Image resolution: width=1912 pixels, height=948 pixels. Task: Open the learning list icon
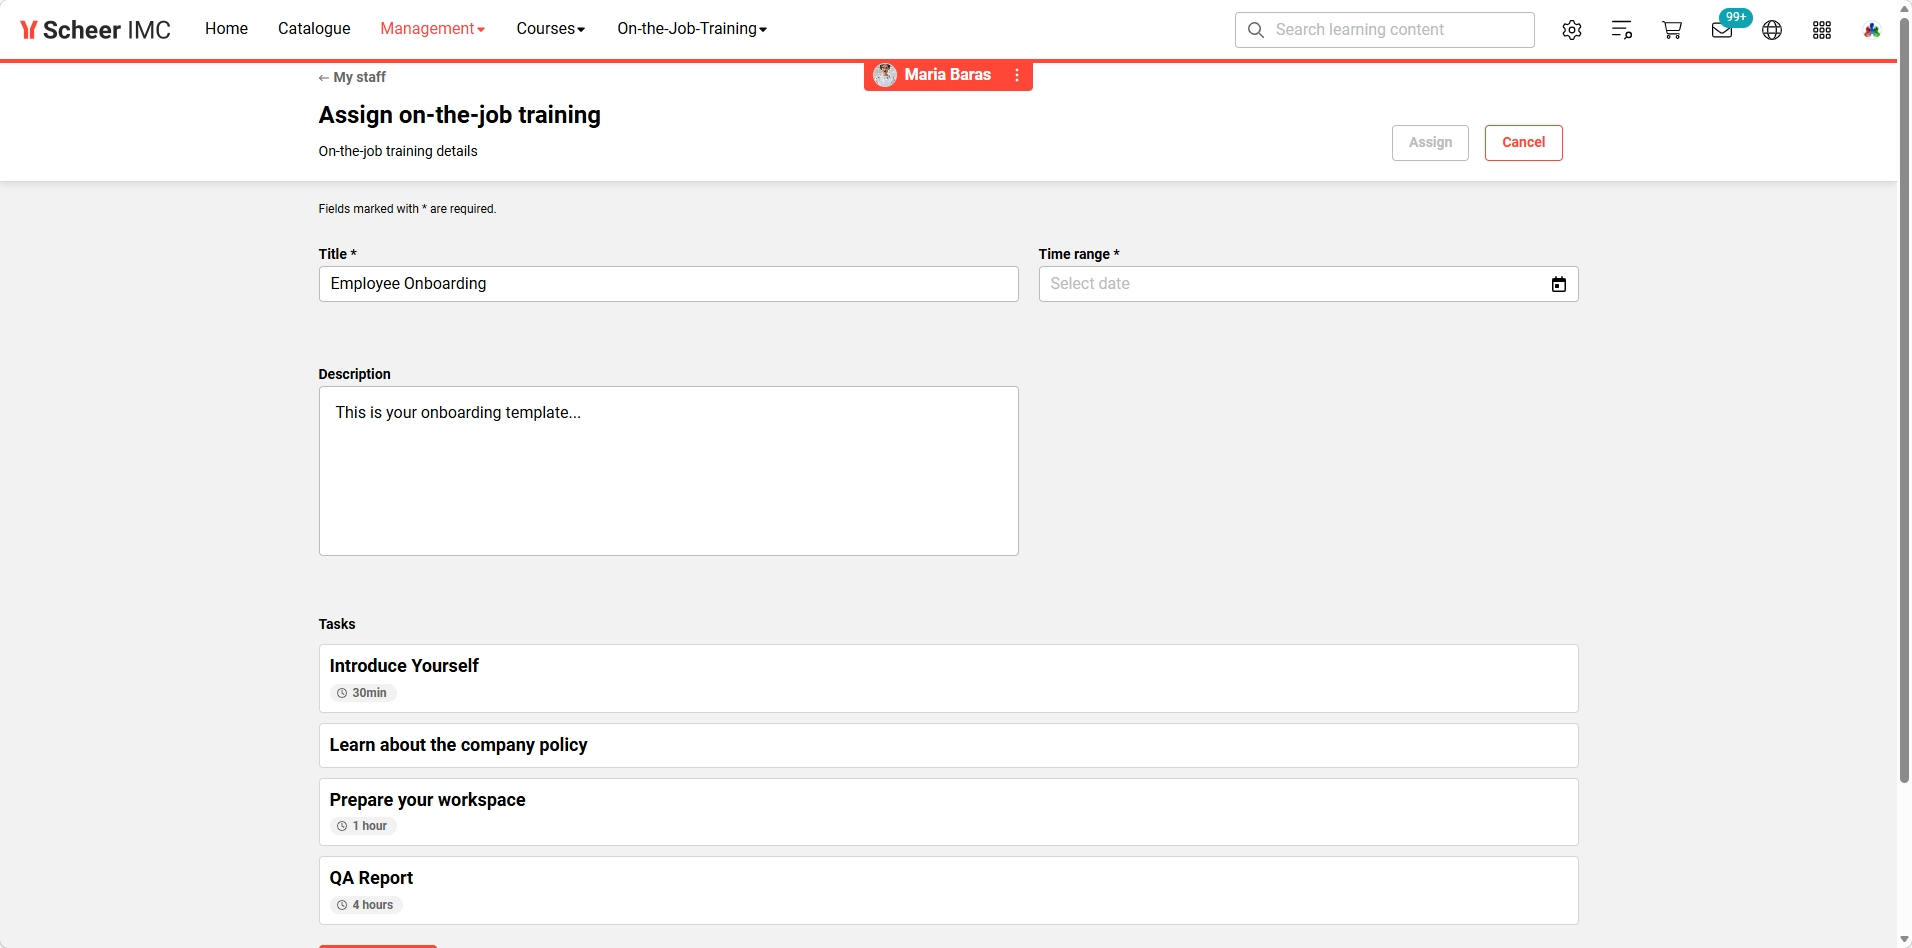click(1622, 30)
